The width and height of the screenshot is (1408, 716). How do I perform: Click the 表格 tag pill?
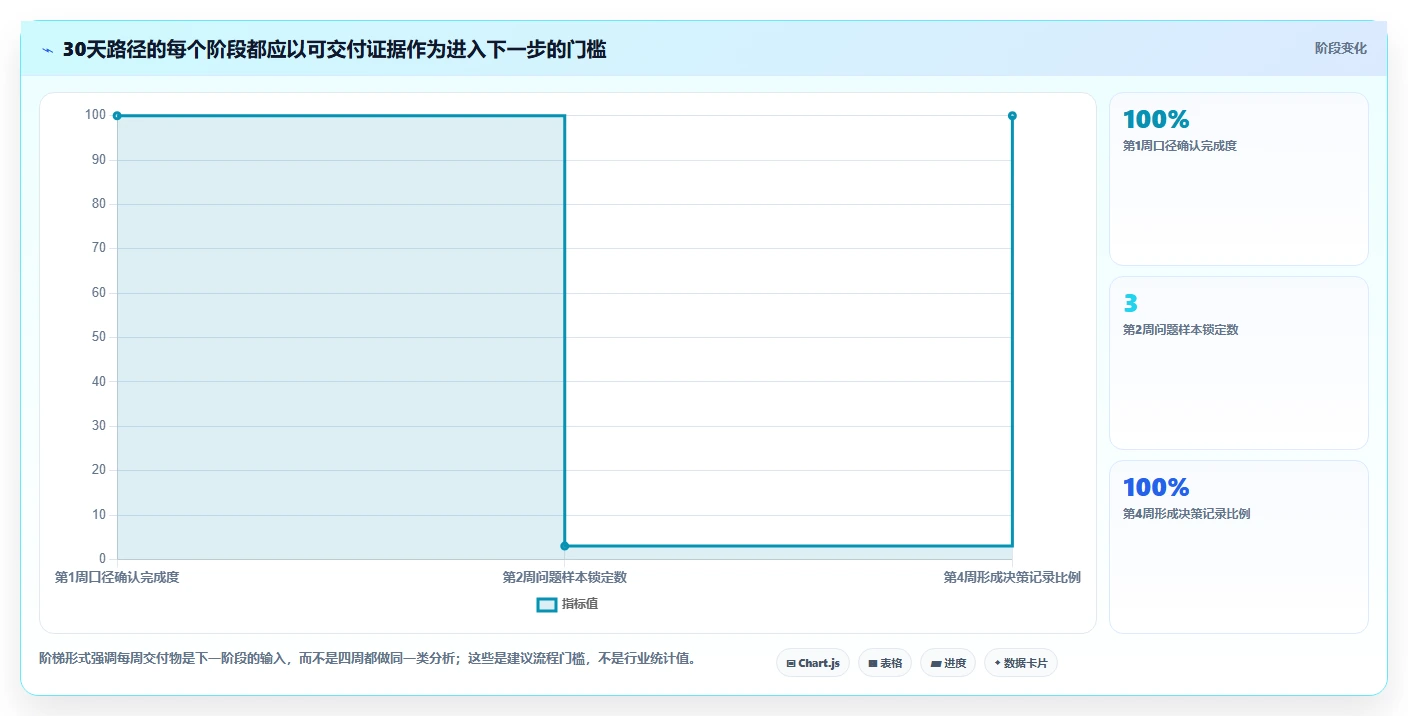(885, 663)
